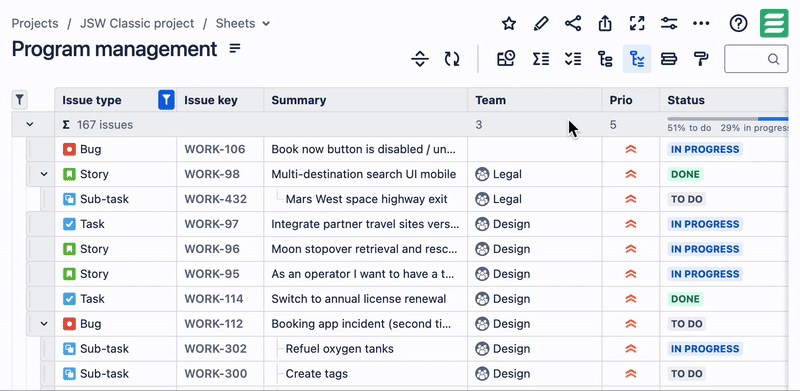Click the green app logo icon

coord(774,23)
